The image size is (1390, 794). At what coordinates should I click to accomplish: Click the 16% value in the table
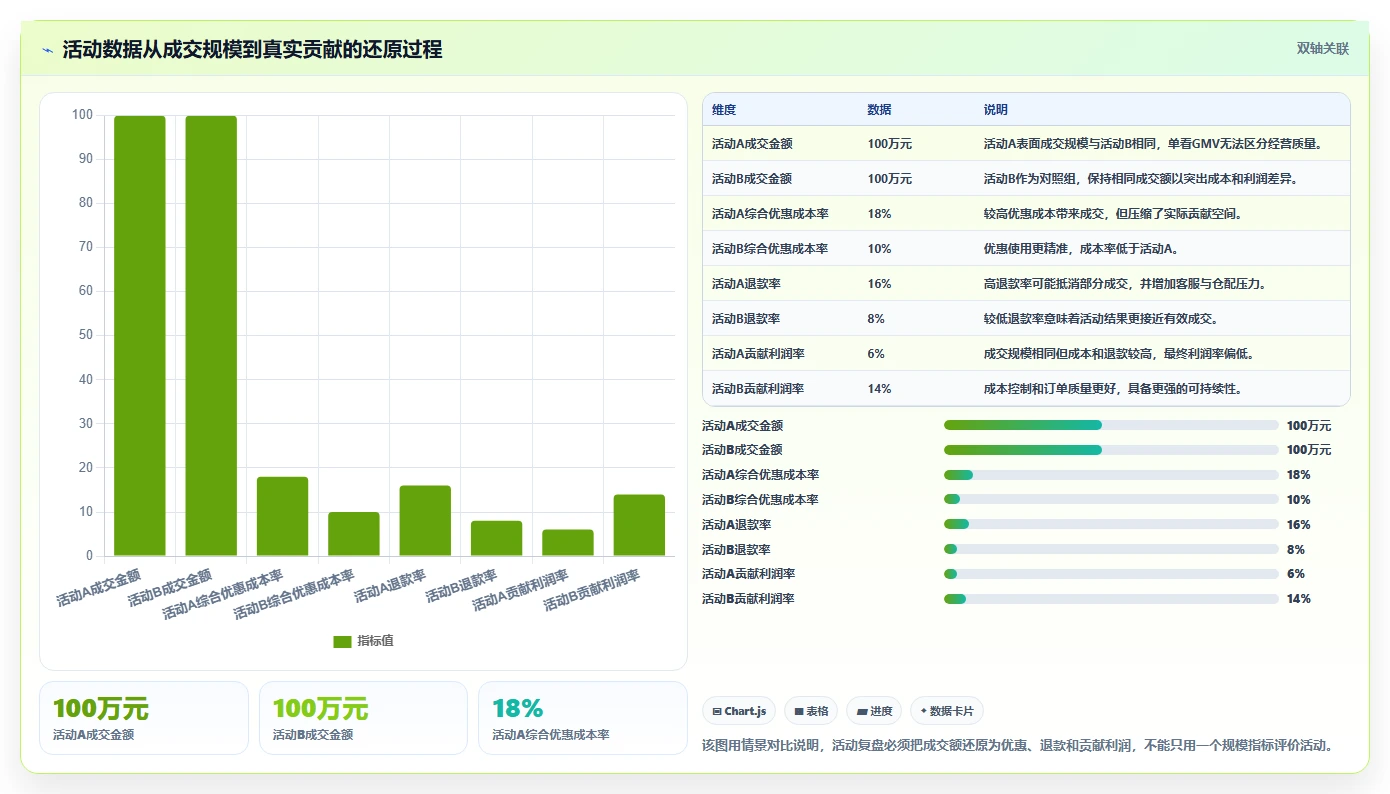click(x=879, y=284)
